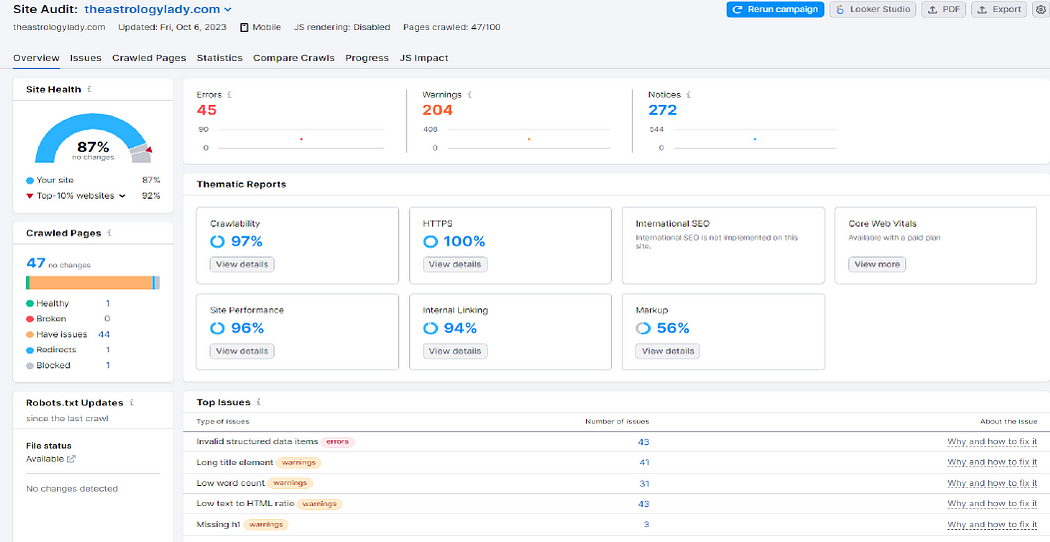
Task: Open Missing h1 issue
Action: (218, 524)
